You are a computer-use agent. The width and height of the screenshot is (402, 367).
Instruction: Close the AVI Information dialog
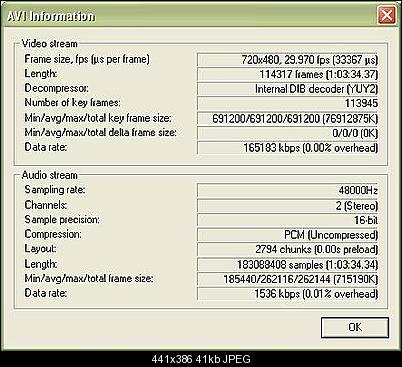387,16
